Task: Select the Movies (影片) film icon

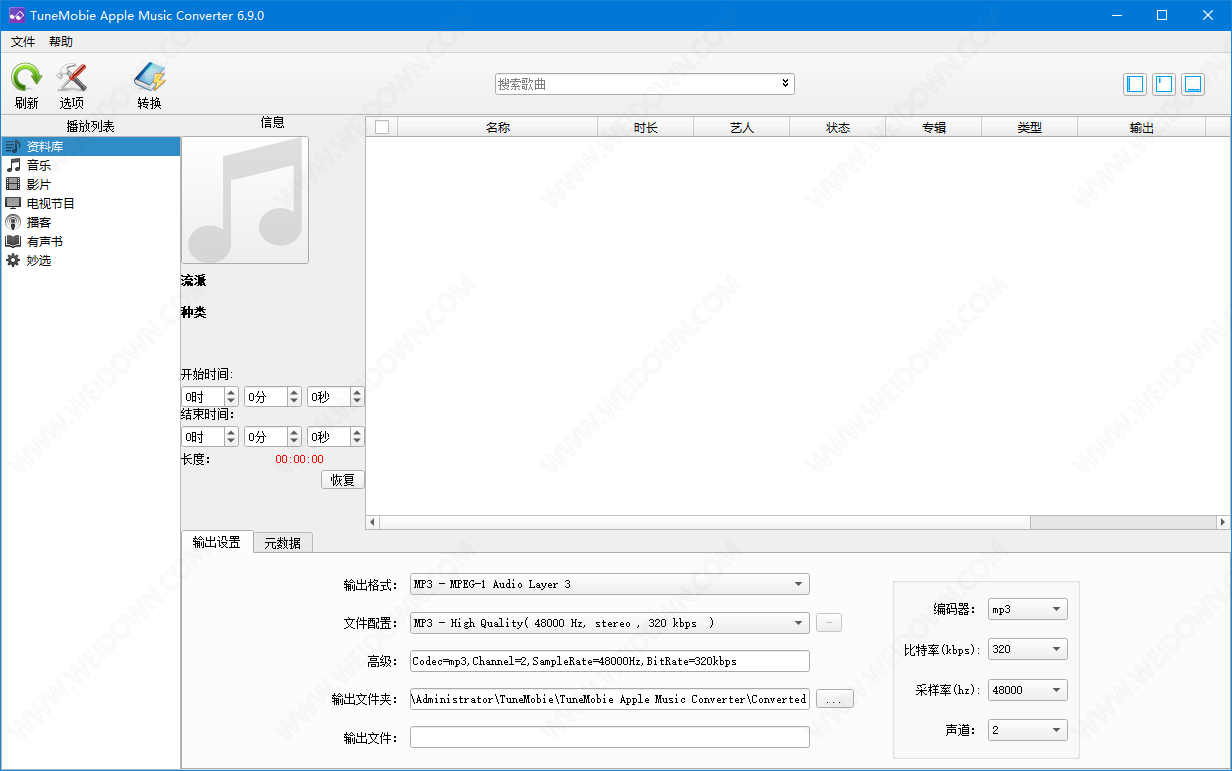Action: [x=13, y=184]
